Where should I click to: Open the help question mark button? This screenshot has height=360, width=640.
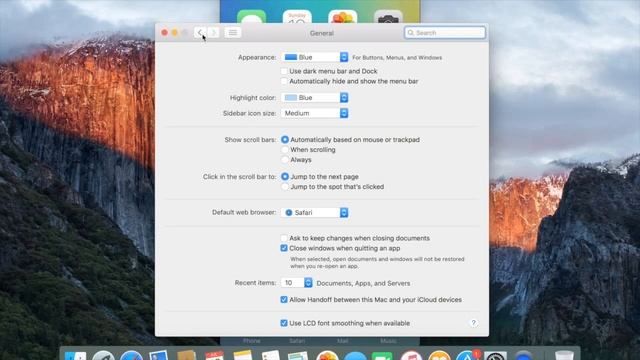(x=473, y=323)
